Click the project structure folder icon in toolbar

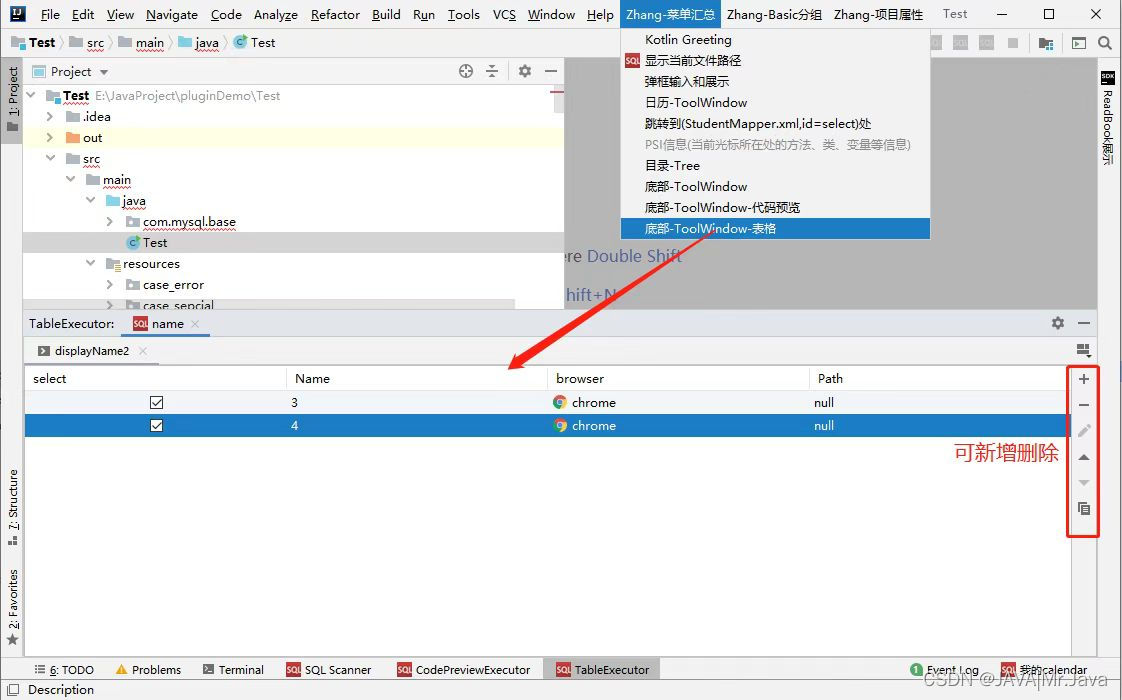point(1045,43)
